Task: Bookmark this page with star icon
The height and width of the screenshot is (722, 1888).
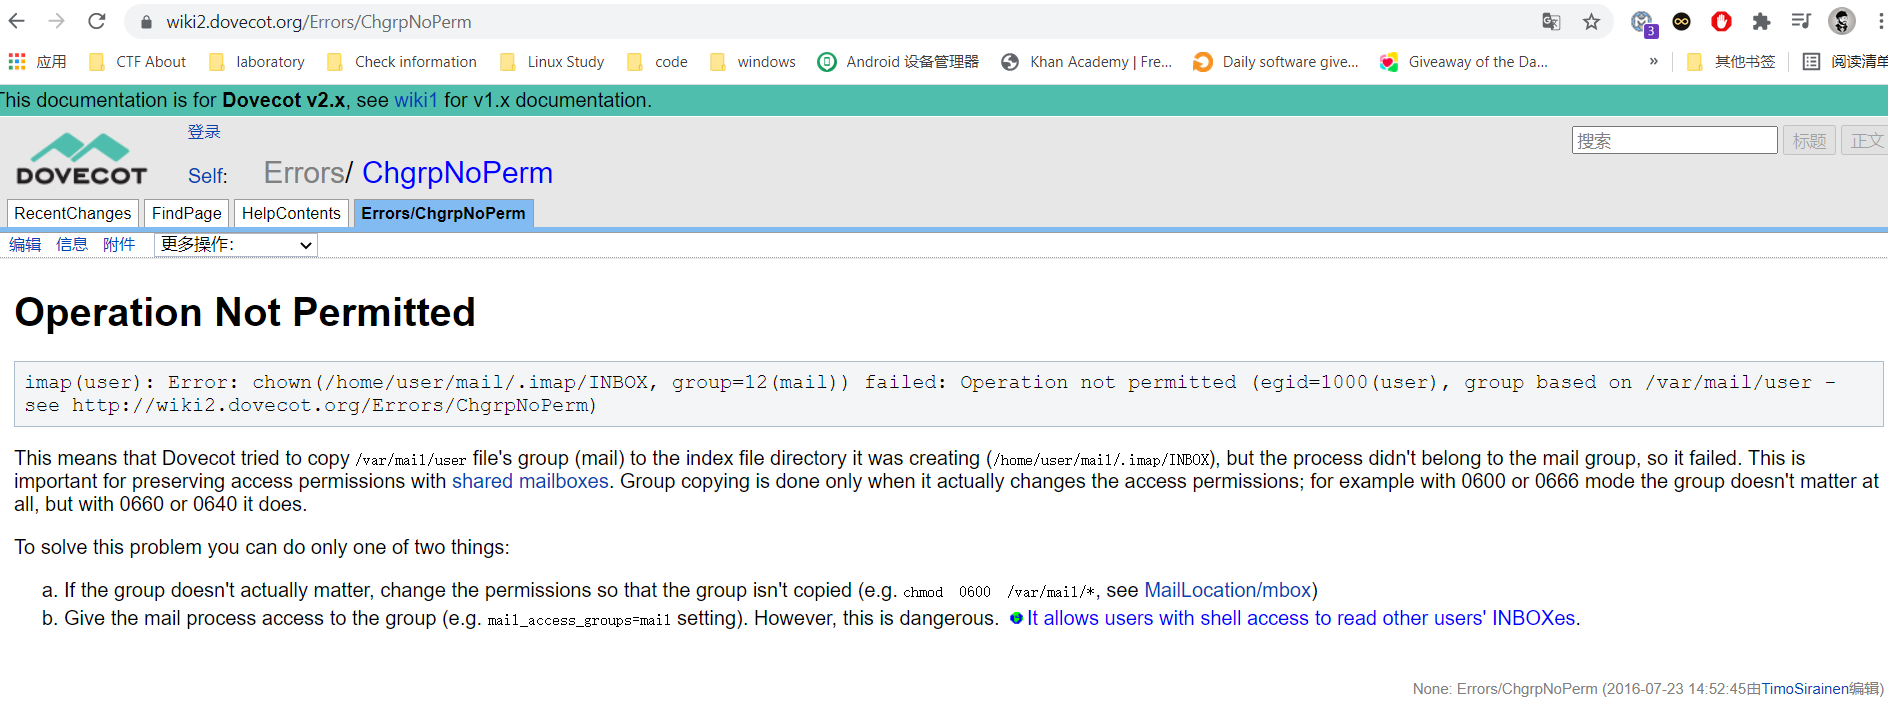Action: tap(1591, 22)
